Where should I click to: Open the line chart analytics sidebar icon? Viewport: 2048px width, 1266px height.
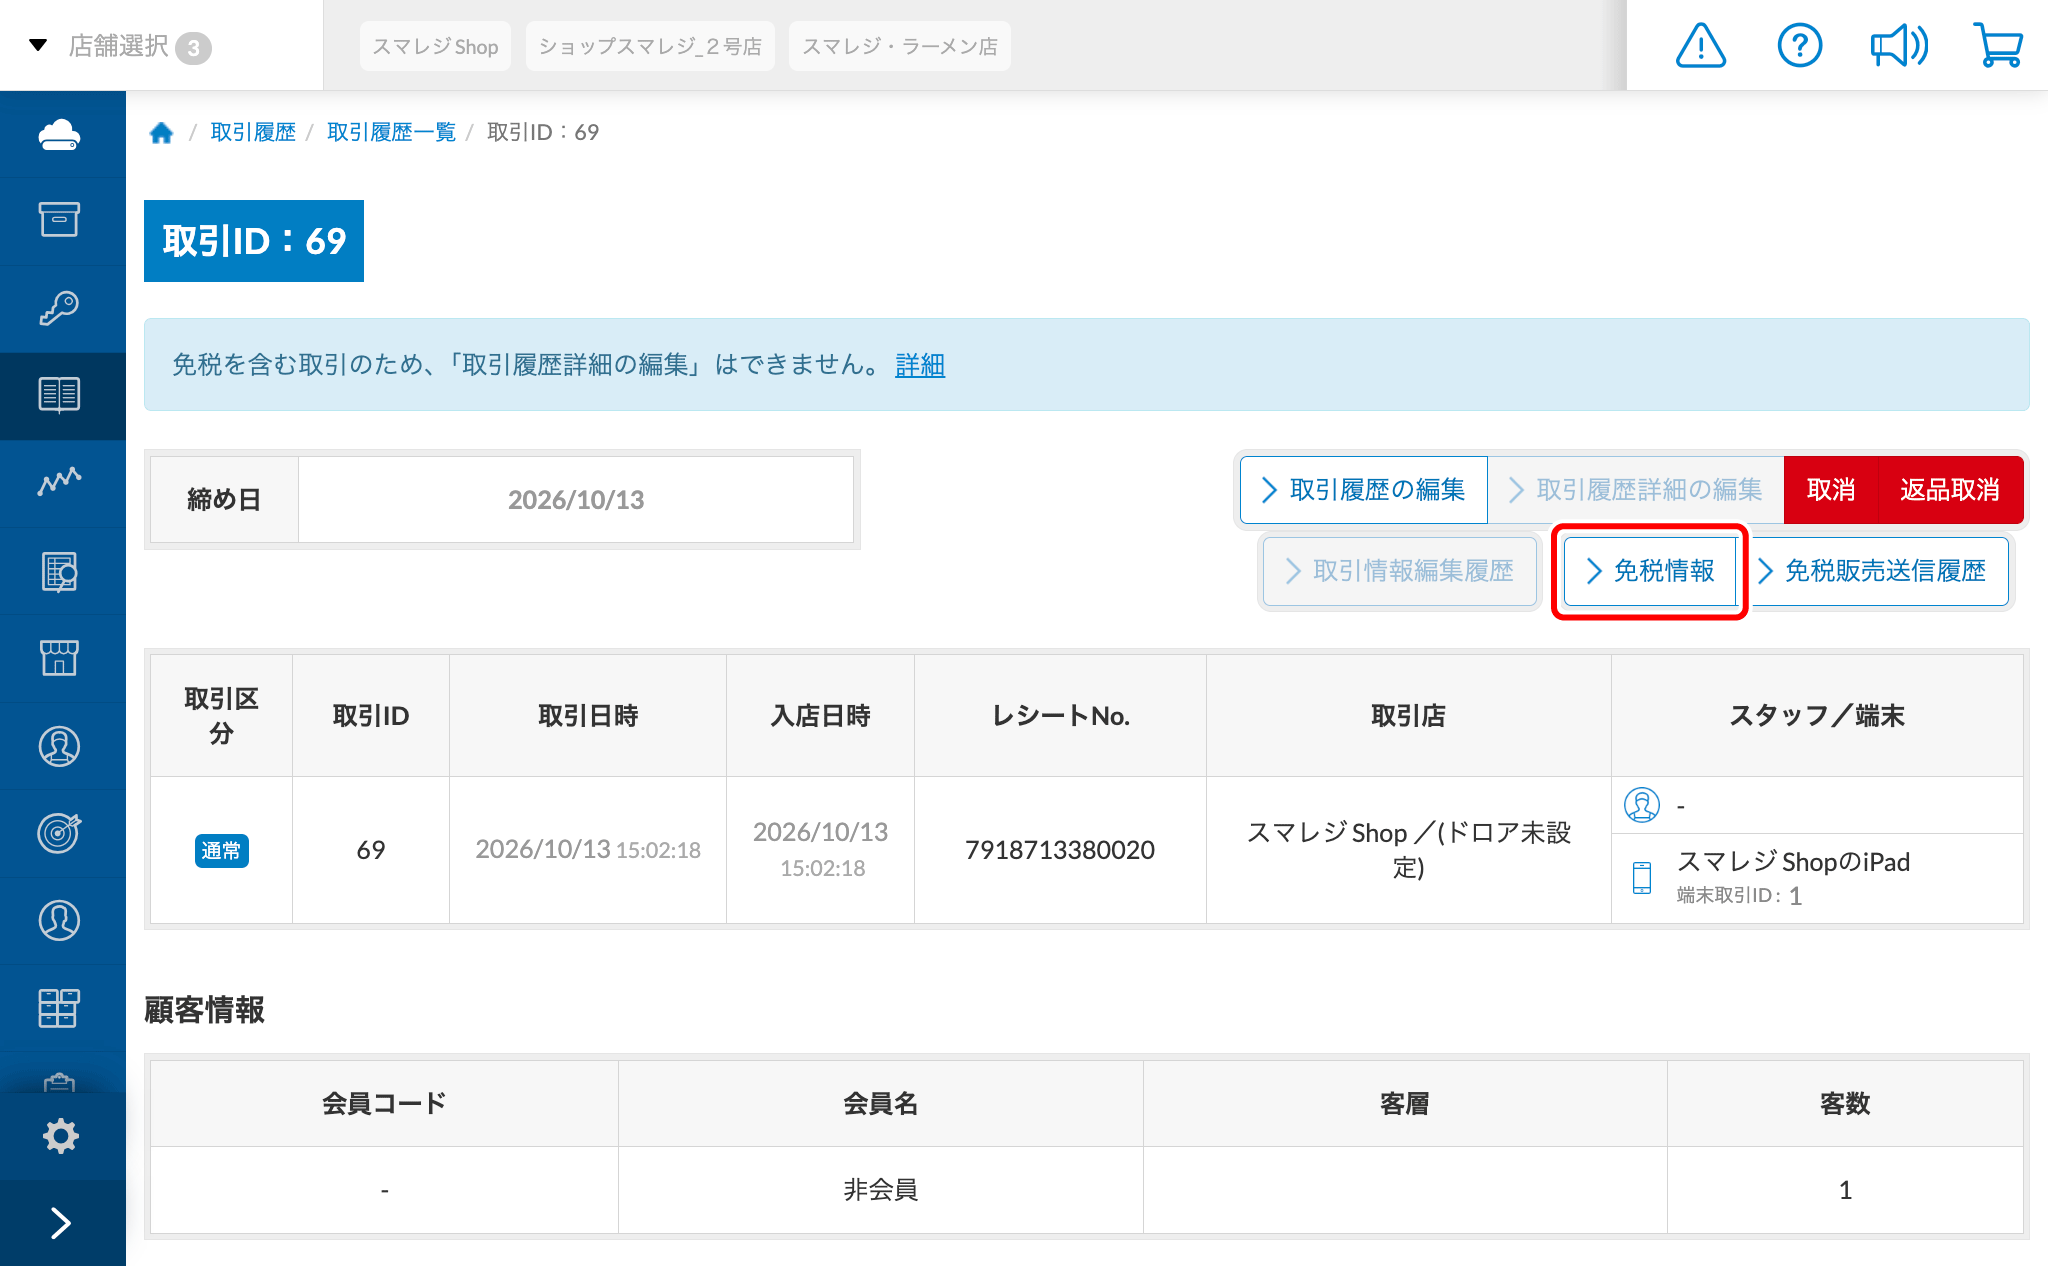[x=60, y=481]
